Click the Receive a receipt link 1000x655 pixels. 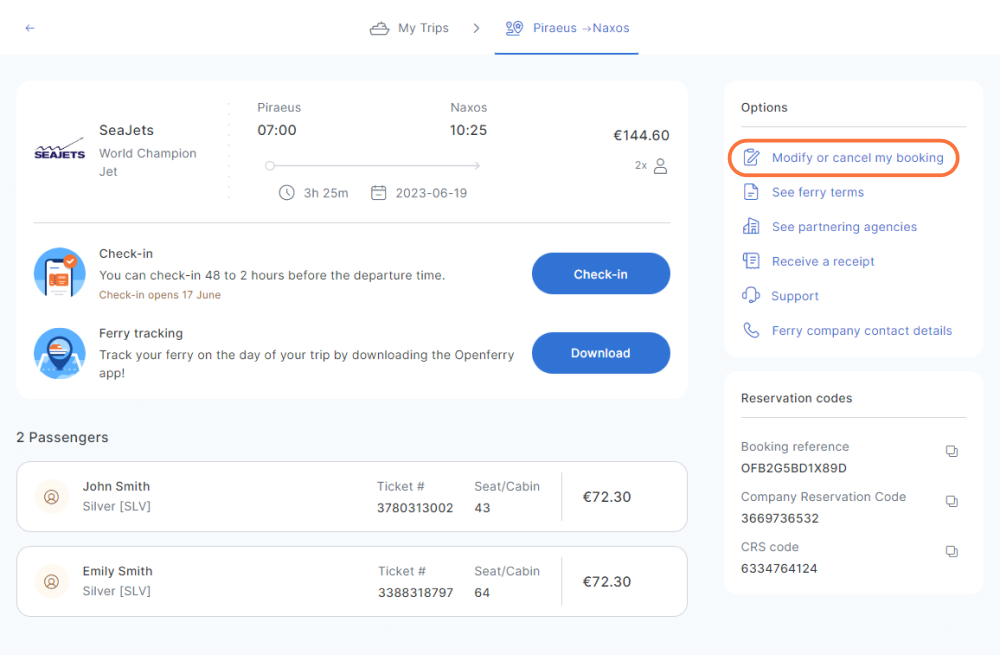click(x=823, y=261)
